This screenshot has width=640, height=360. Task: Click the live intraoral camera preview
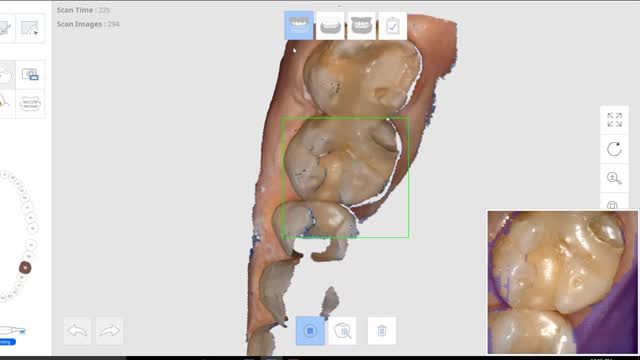pos(562,282)
